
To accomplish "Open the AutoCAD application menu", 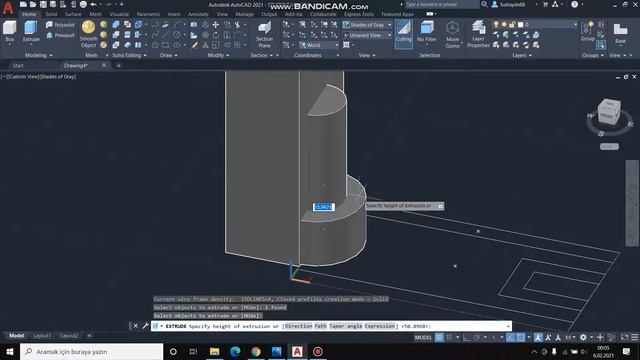I will pos(8,7).
